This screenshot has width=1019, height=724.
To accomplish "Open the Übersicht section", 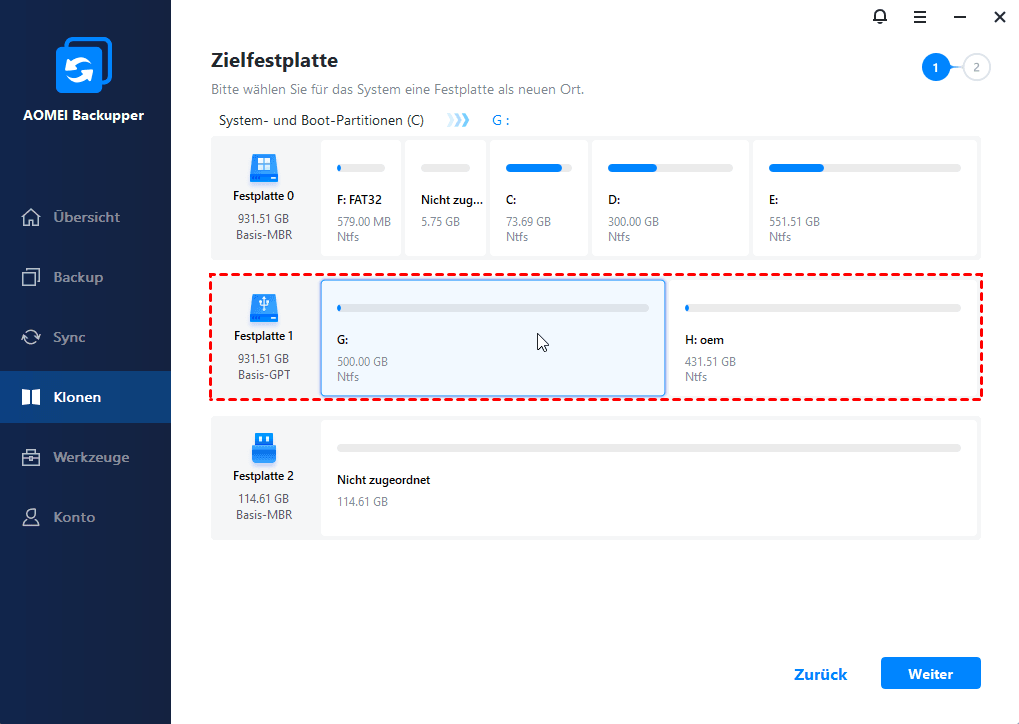I will 86,217.
